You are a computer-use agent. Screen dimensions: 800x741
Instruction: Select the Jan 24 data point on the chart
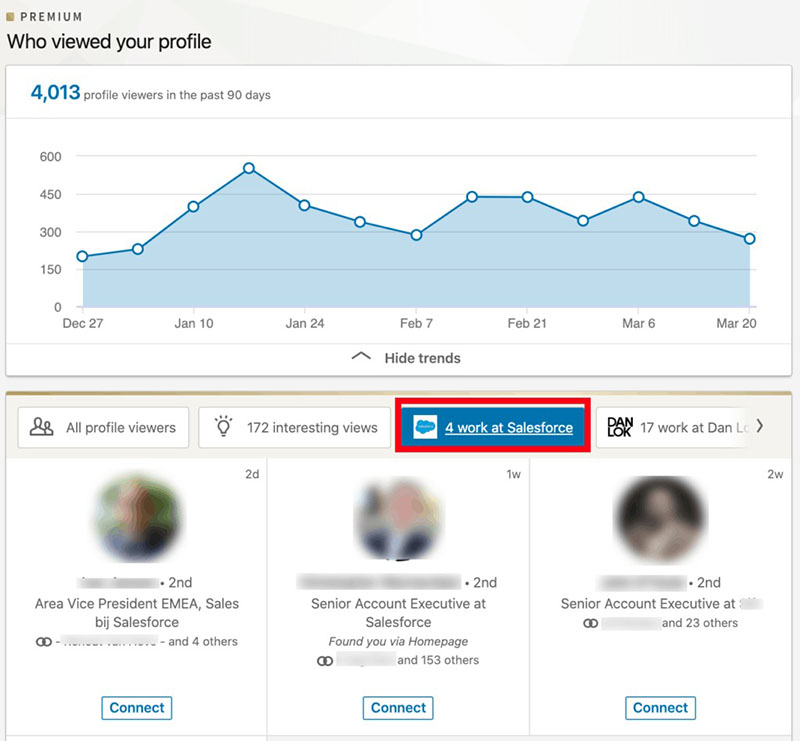click(305, 205)
